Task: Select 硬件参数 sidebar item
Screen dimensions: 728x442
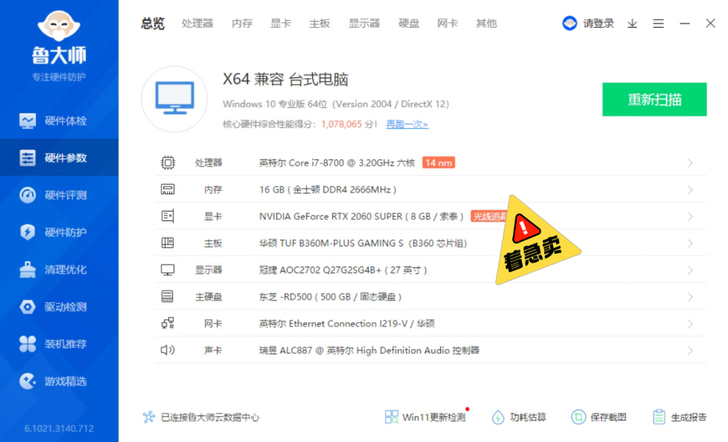Action: click(59, 157)
